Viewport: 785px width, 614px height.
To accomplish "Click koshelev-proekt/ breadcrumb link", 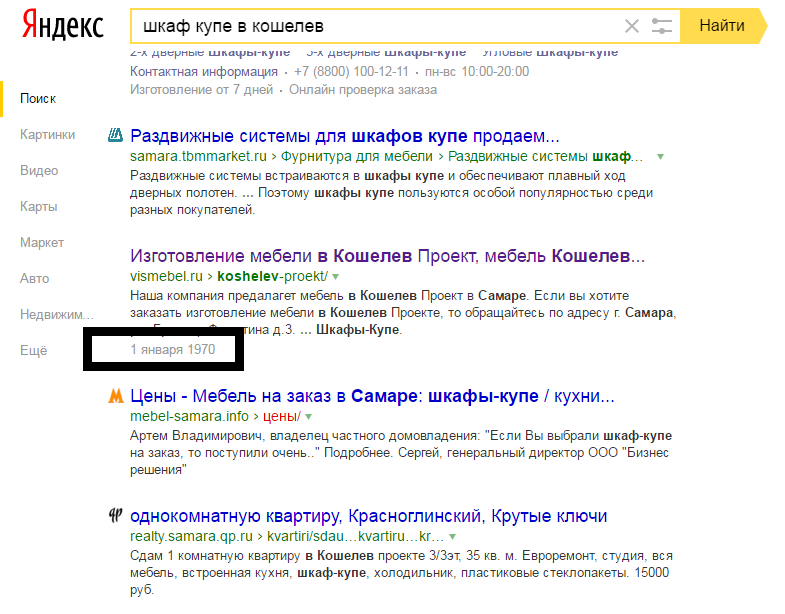I will point(272,276).
